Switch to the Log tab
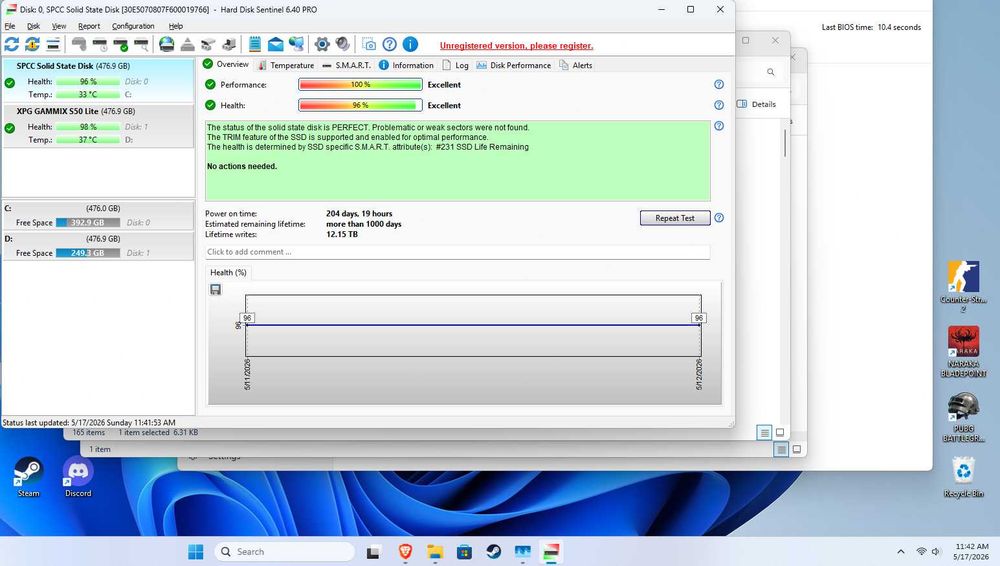The image size is (1000, 566). (455, 65)
